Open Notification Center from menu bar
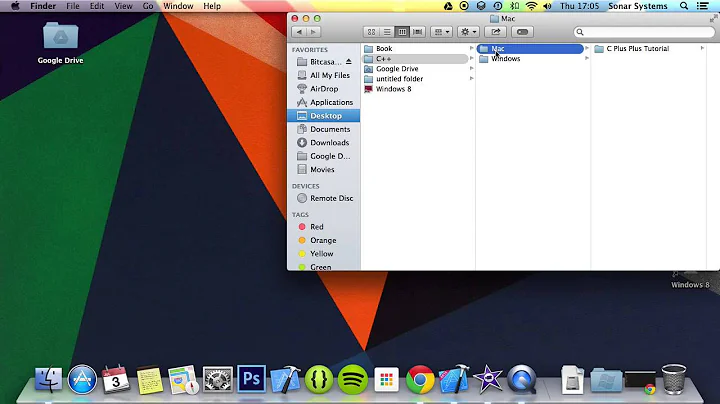720x404 pixels. 703,6
